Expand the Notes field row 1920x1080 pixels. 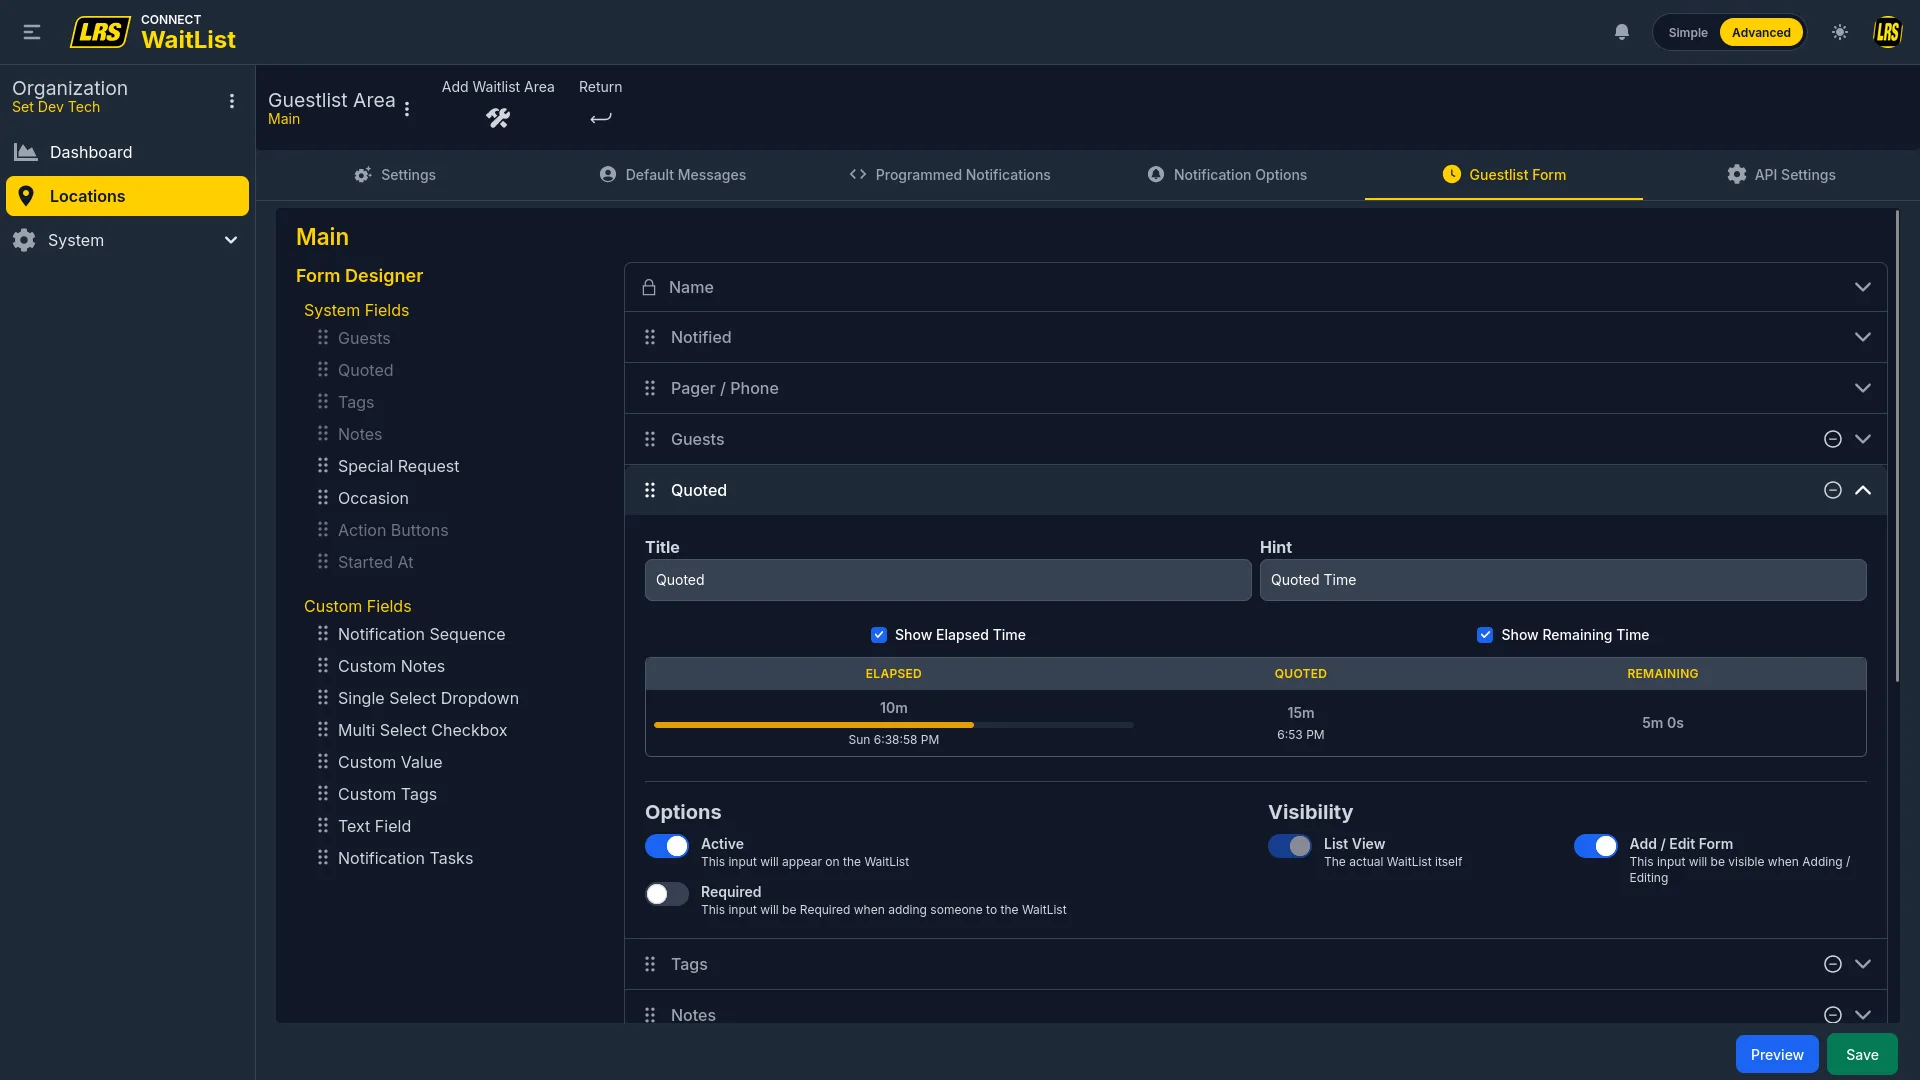[1862, 1015]
